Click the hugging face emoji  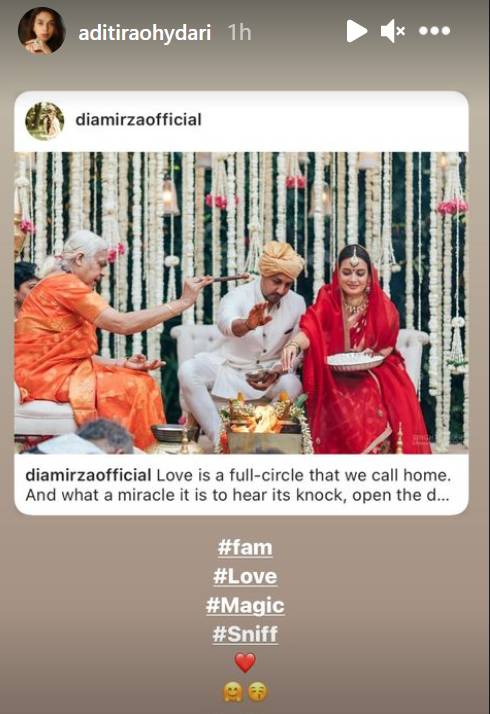coord(232,693)
